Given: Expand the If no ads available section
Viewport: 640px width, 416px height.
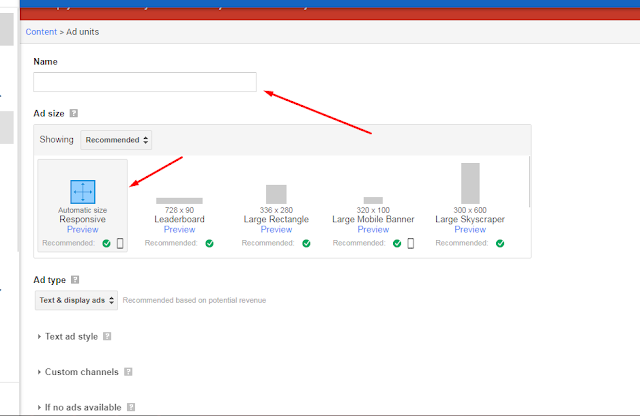Looking at the screenshot, I should click(x=79, y=407).
